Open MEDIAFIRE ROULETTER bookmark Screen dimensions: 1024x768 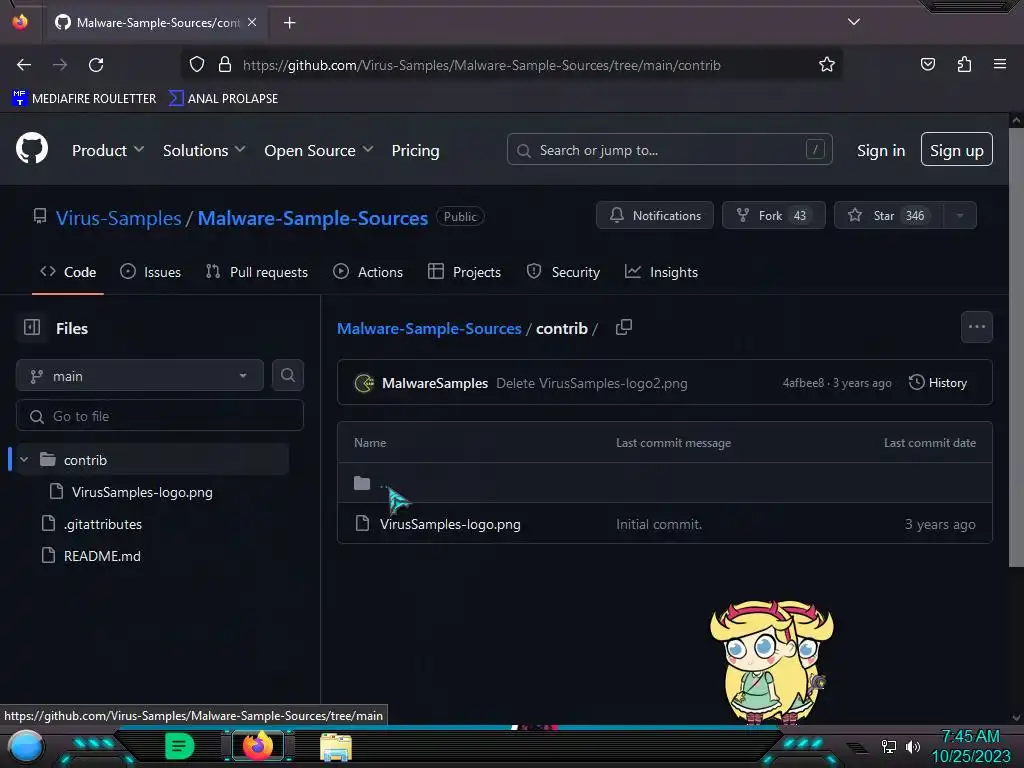point(84,99)
